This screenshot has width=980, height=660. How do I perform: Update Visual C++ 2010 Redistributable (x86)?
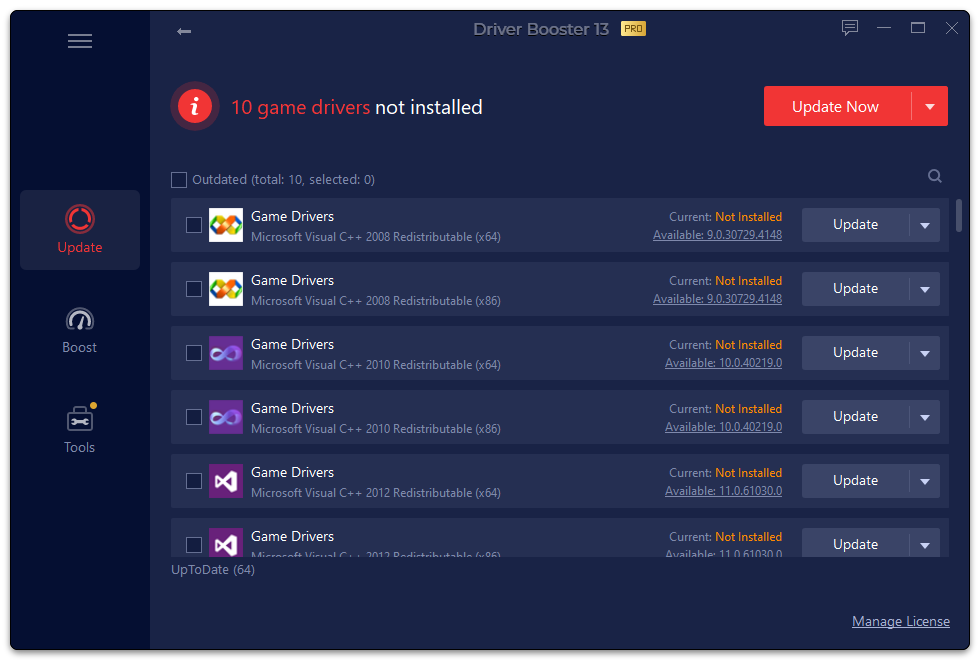855,417
